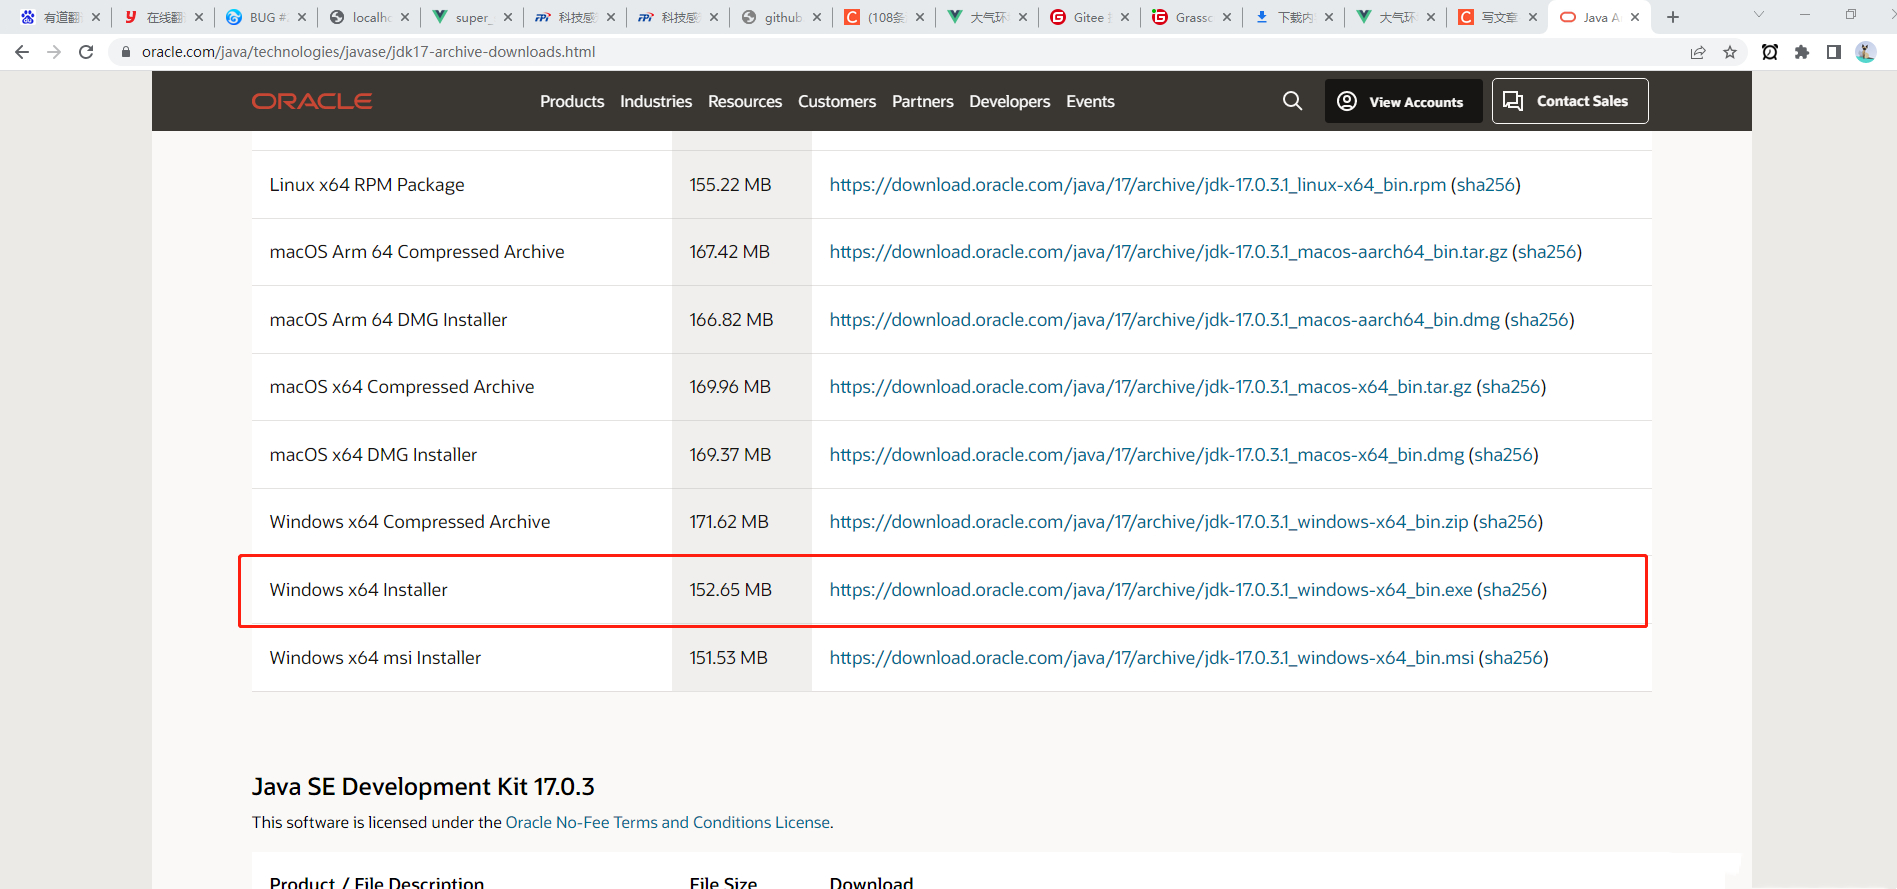
Task: Open sha256 link for Windows msi installer
Action: coord(1514,658)
